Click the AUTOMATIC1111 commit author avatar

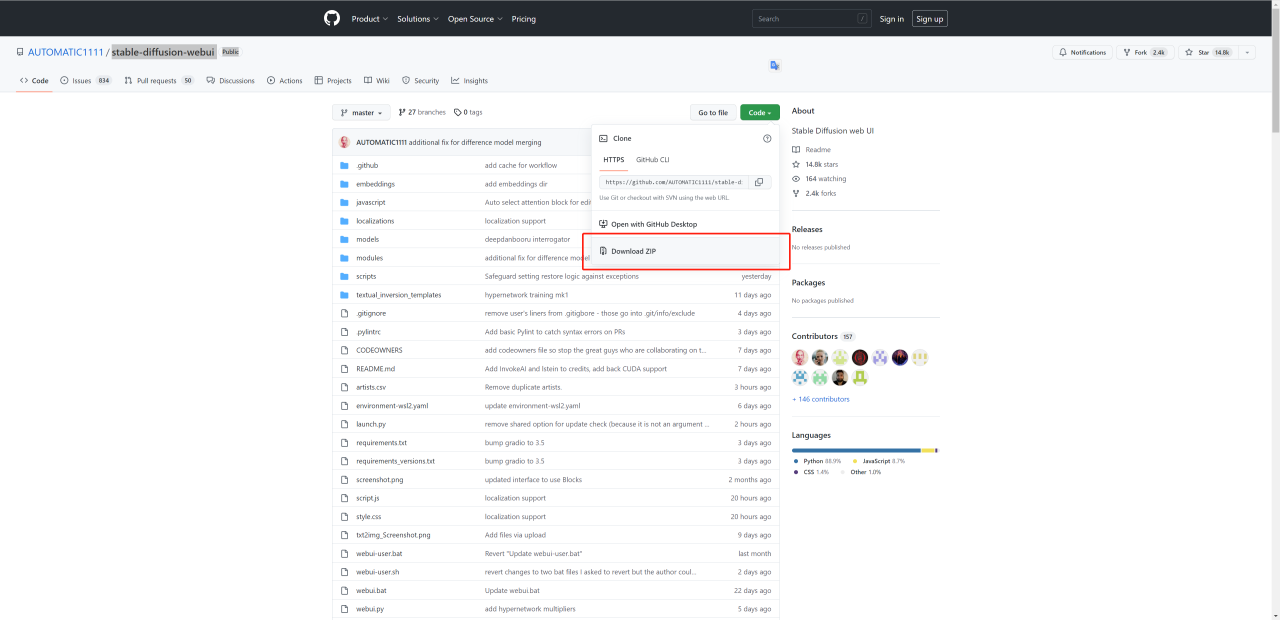pos(345,142)
